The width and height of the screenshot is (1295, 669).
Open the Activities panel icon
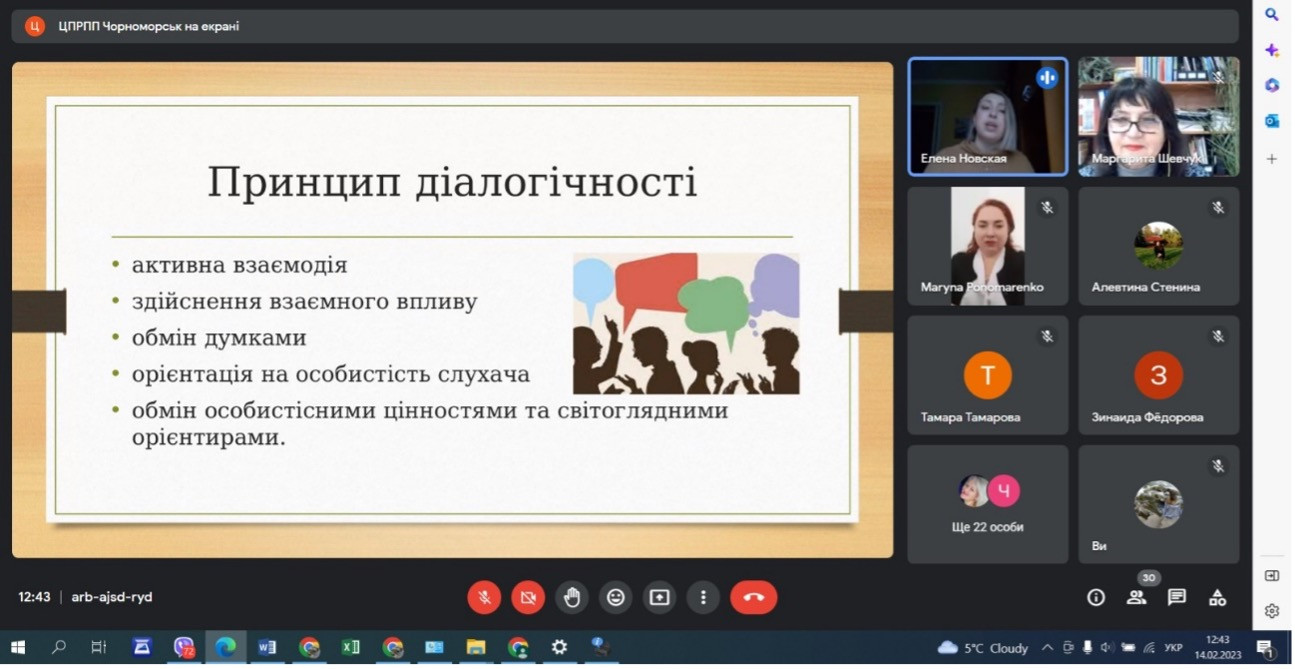tap(1217, 597)
